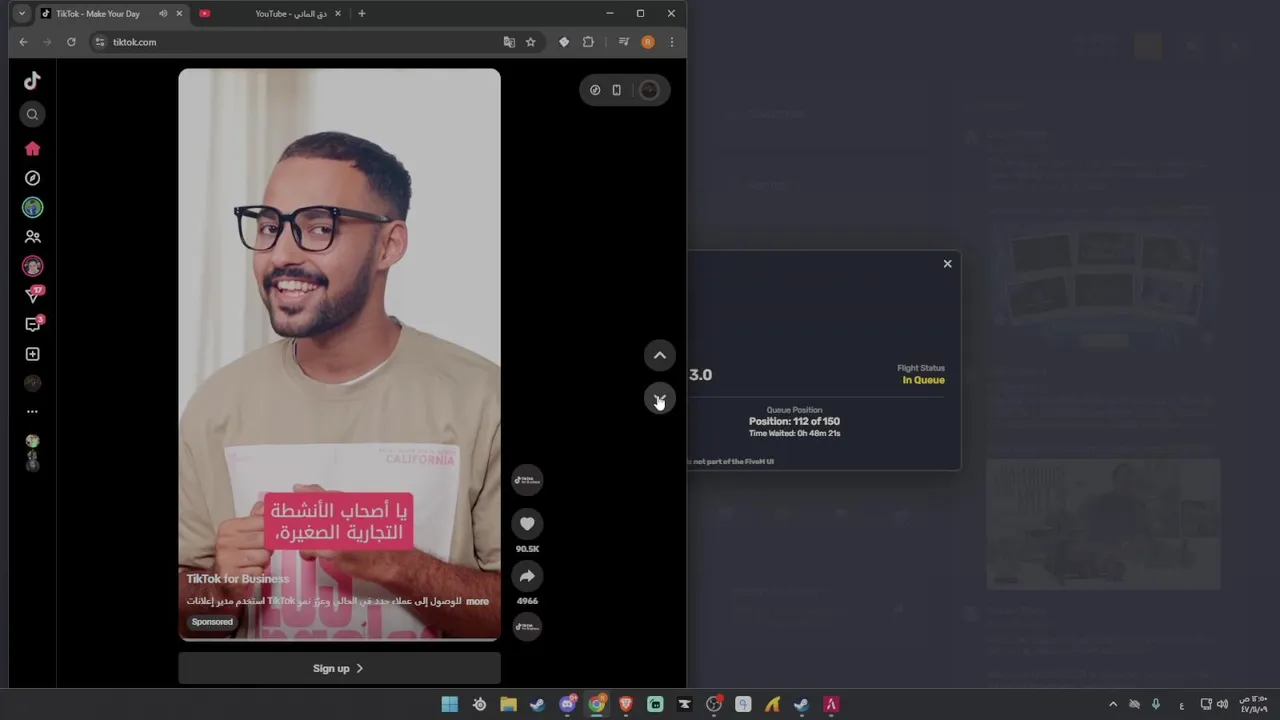The height and width of the screenshot is (720, 1280).
Task: Open the Friends icon in TikTok sidebar
Action: 32,237
